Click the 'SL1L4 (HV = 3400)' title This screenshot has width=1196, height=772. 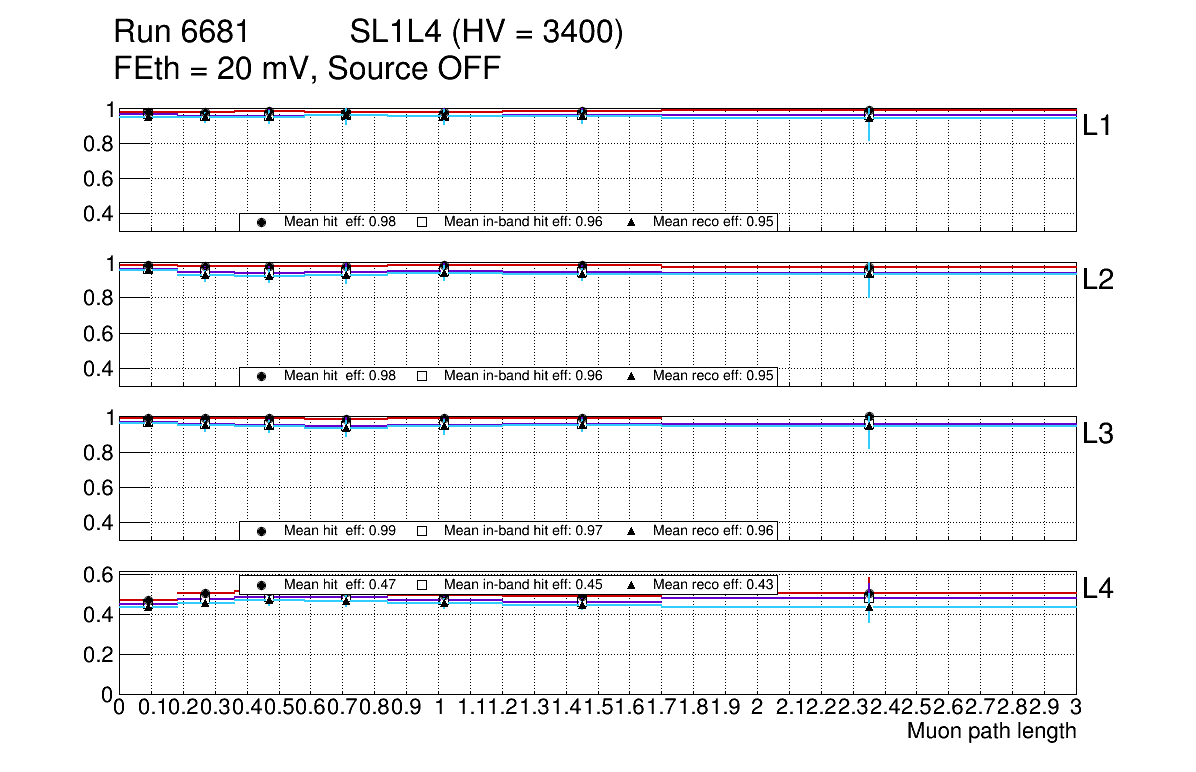tap(487, 33)
